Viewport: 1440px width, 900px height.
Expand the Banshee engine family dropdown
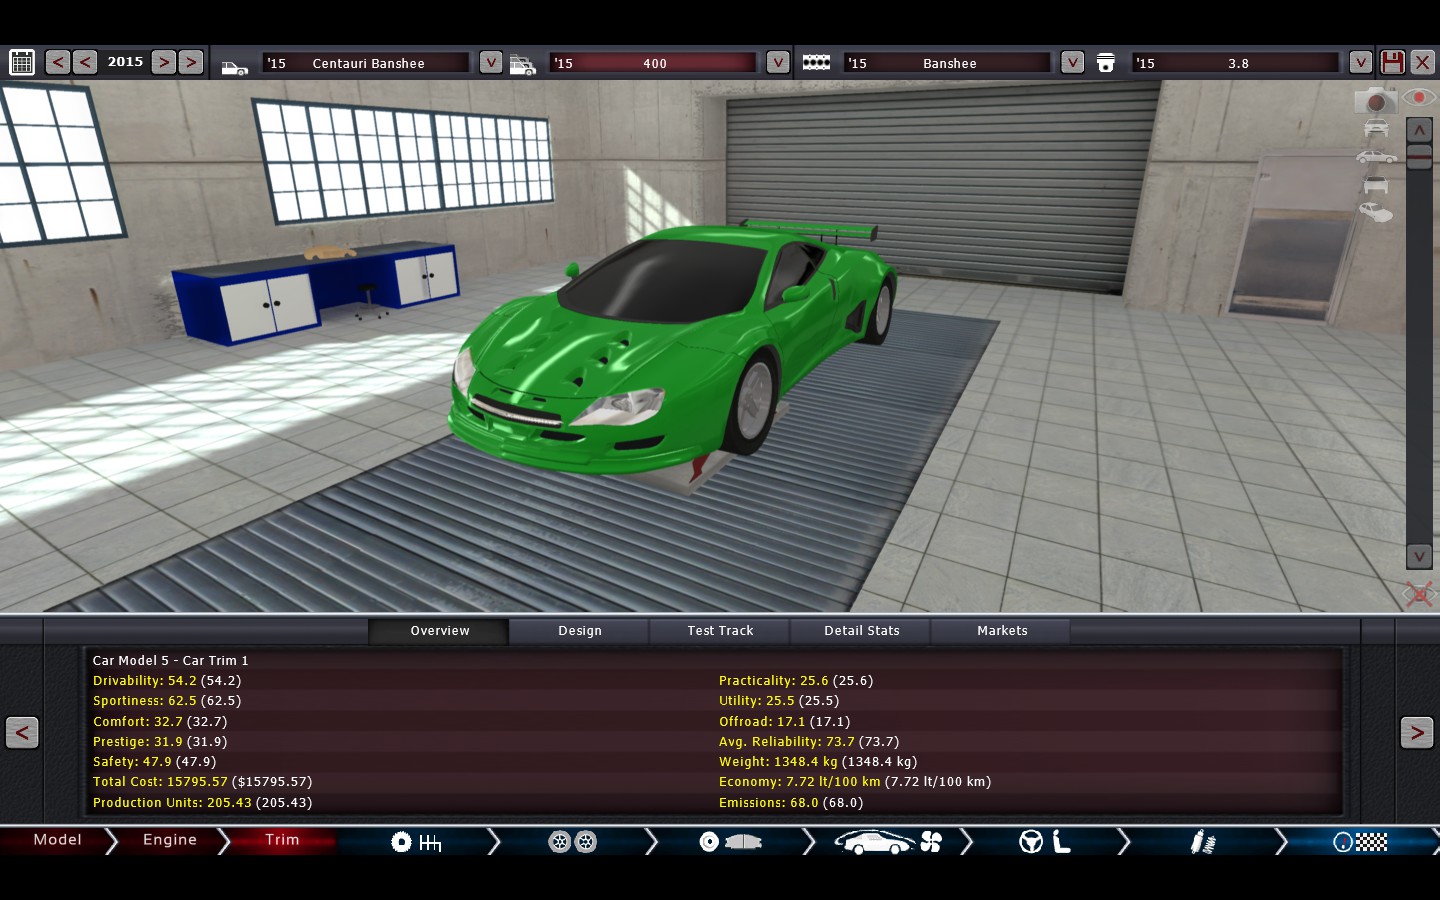coord(1072,62)
